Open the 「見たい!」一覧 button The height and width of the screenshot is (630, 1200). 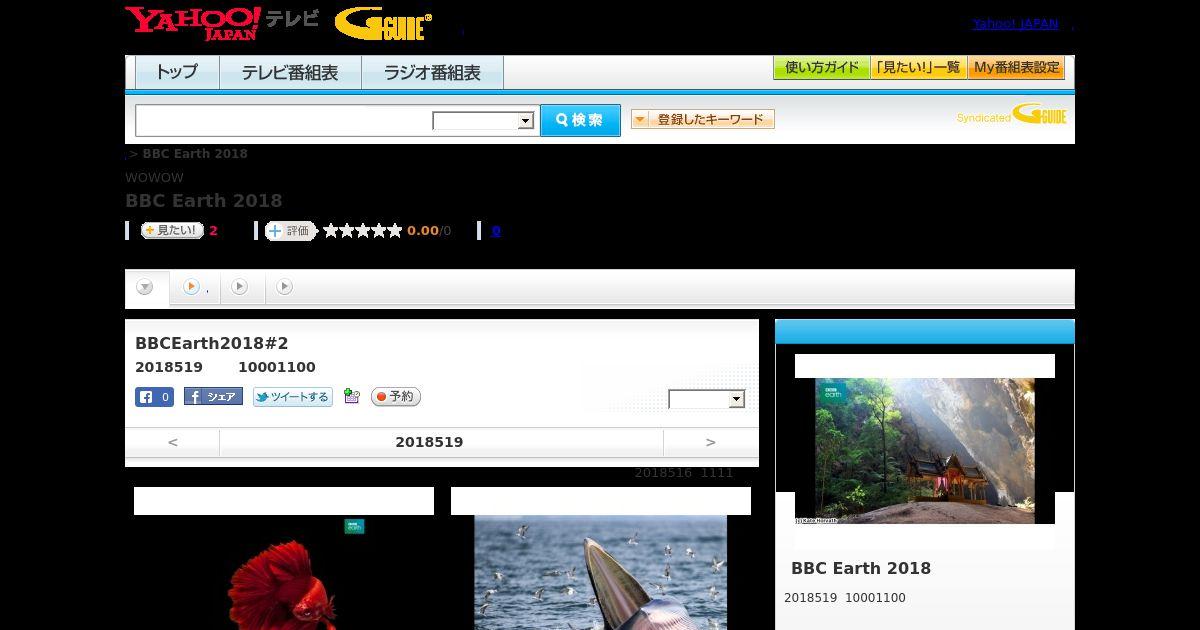tap(919, 68)
